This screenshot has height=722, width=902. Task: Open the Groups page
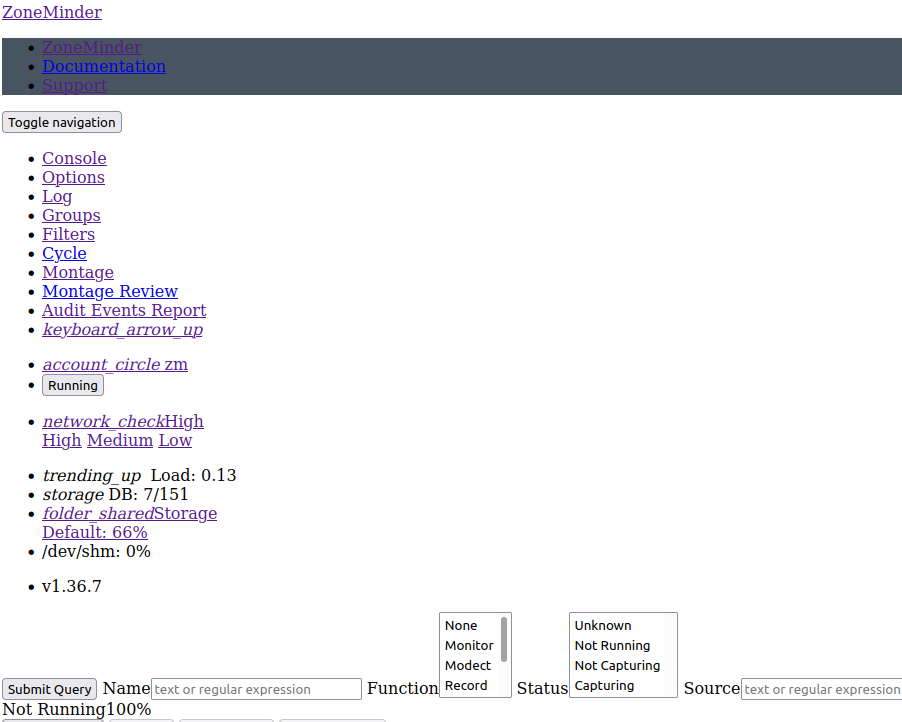coord(71,215)
